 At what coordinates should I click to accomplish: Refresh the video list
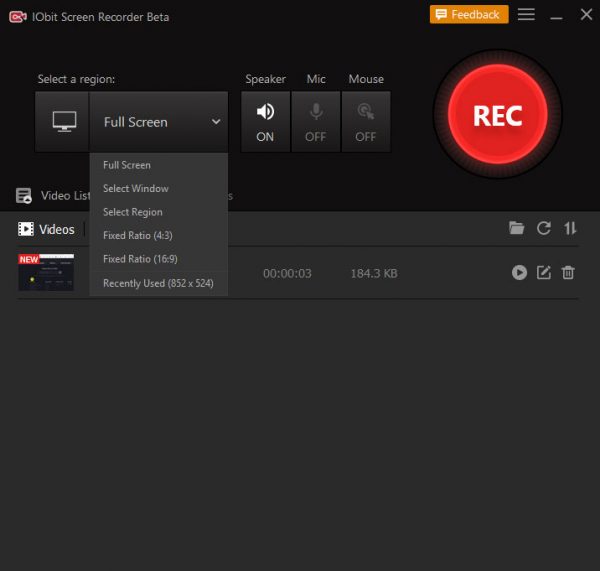(x=543, y=228)
